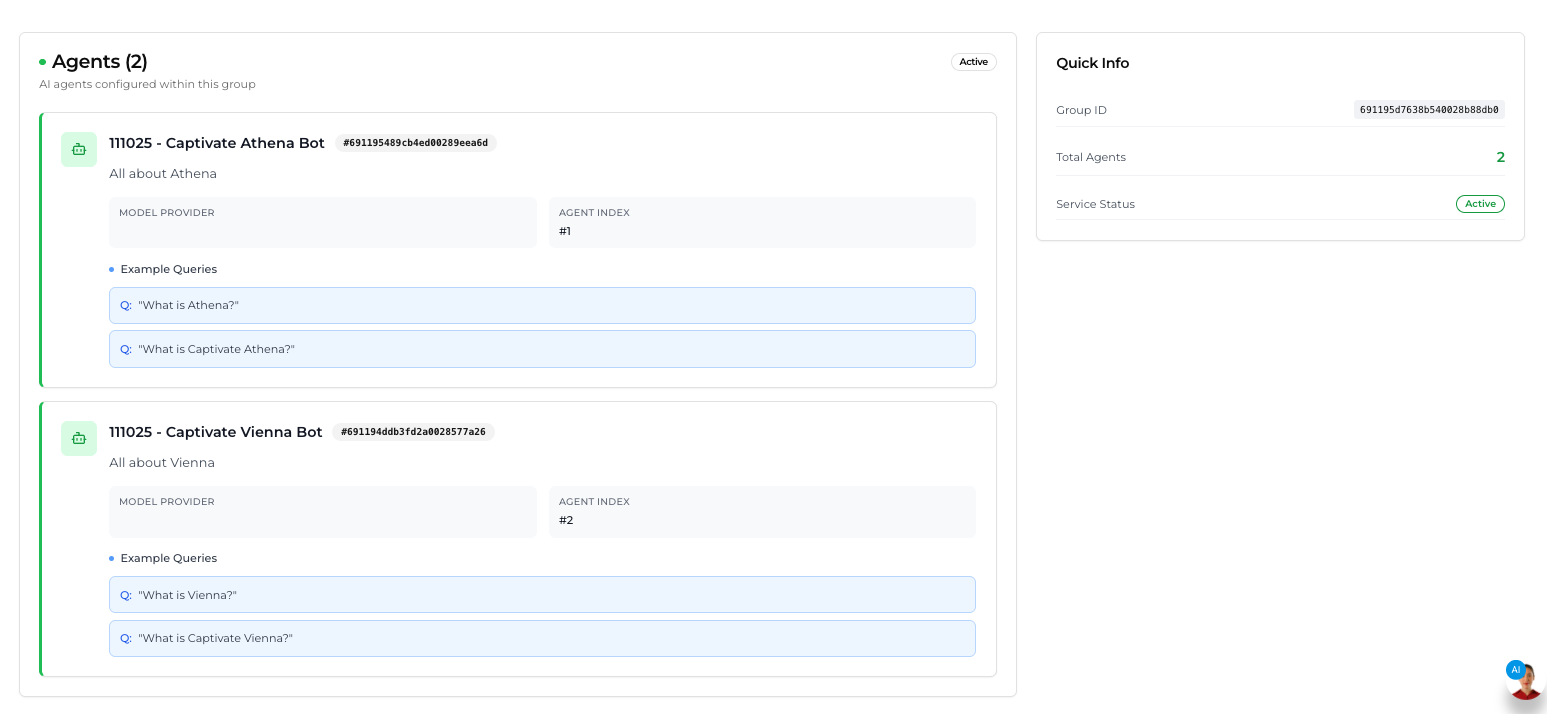The width and height of the screenshot is (1547, 714).
Task: Select the Q icon beside "What is Captivate Vienna?"
Action: [x=125, y=638]
